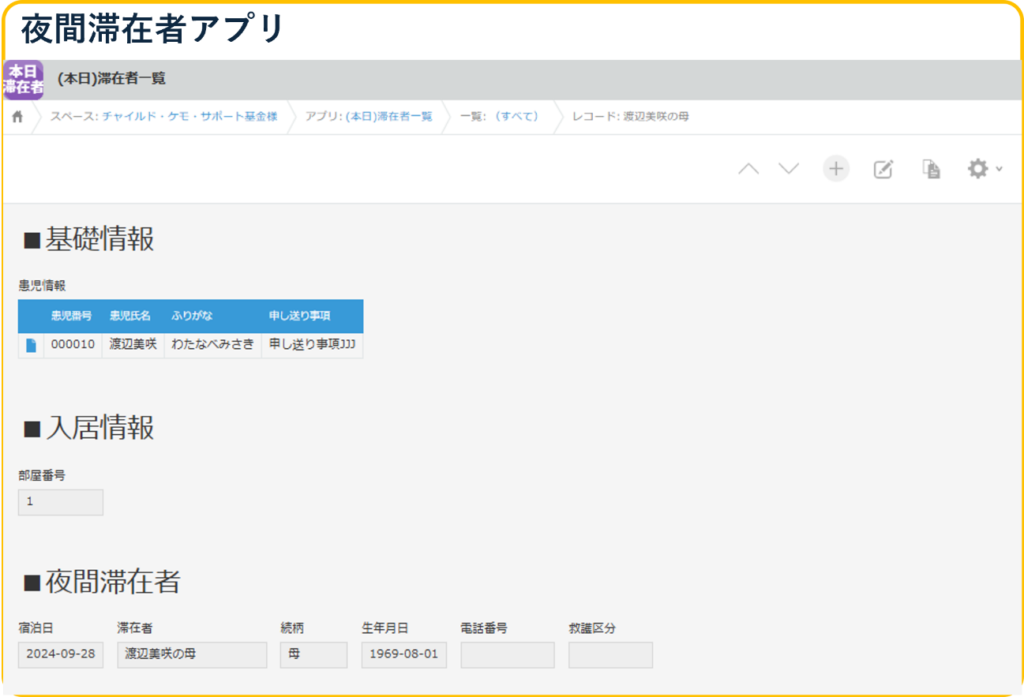The image size is (1024, 697).
Task: Open related record file icon for 000010
Action: click(31, 345)
